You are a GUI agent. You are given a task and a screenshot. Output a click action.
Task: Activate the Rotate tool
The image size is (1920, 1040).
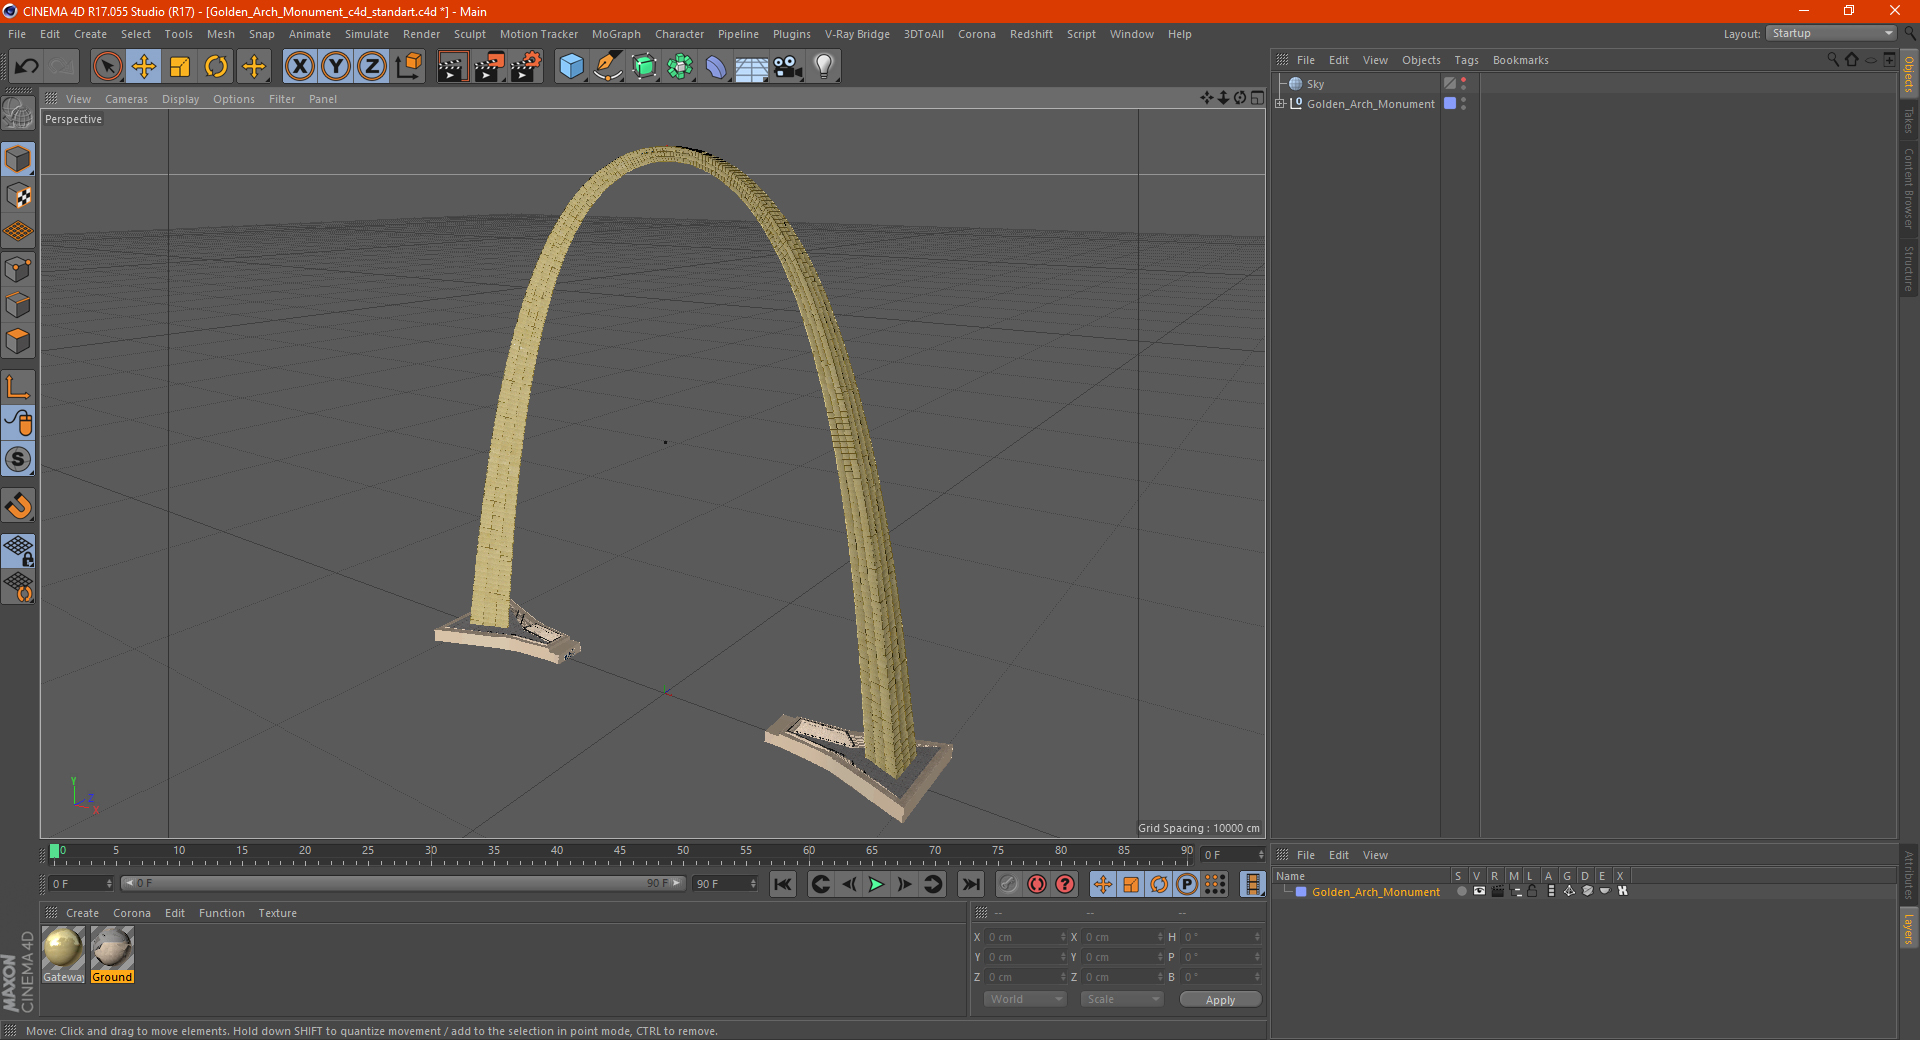216,67
